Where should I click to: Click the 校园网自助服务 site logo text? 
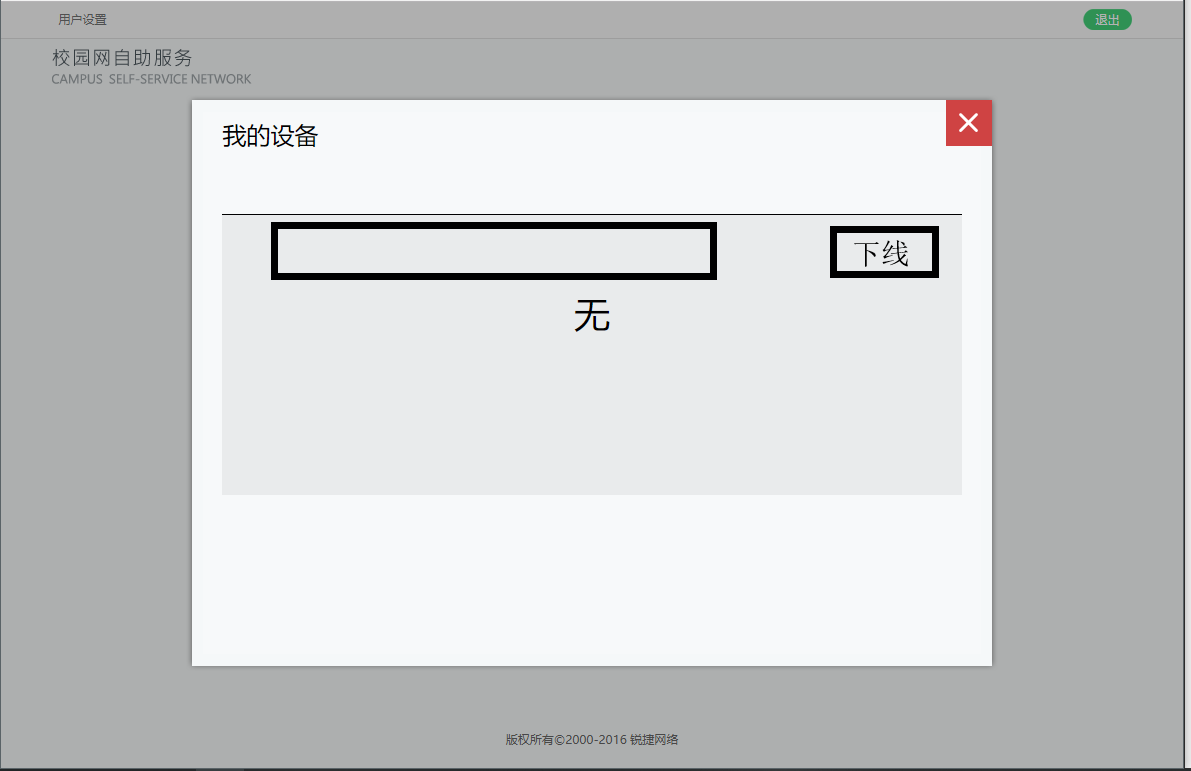pos(119,57)
